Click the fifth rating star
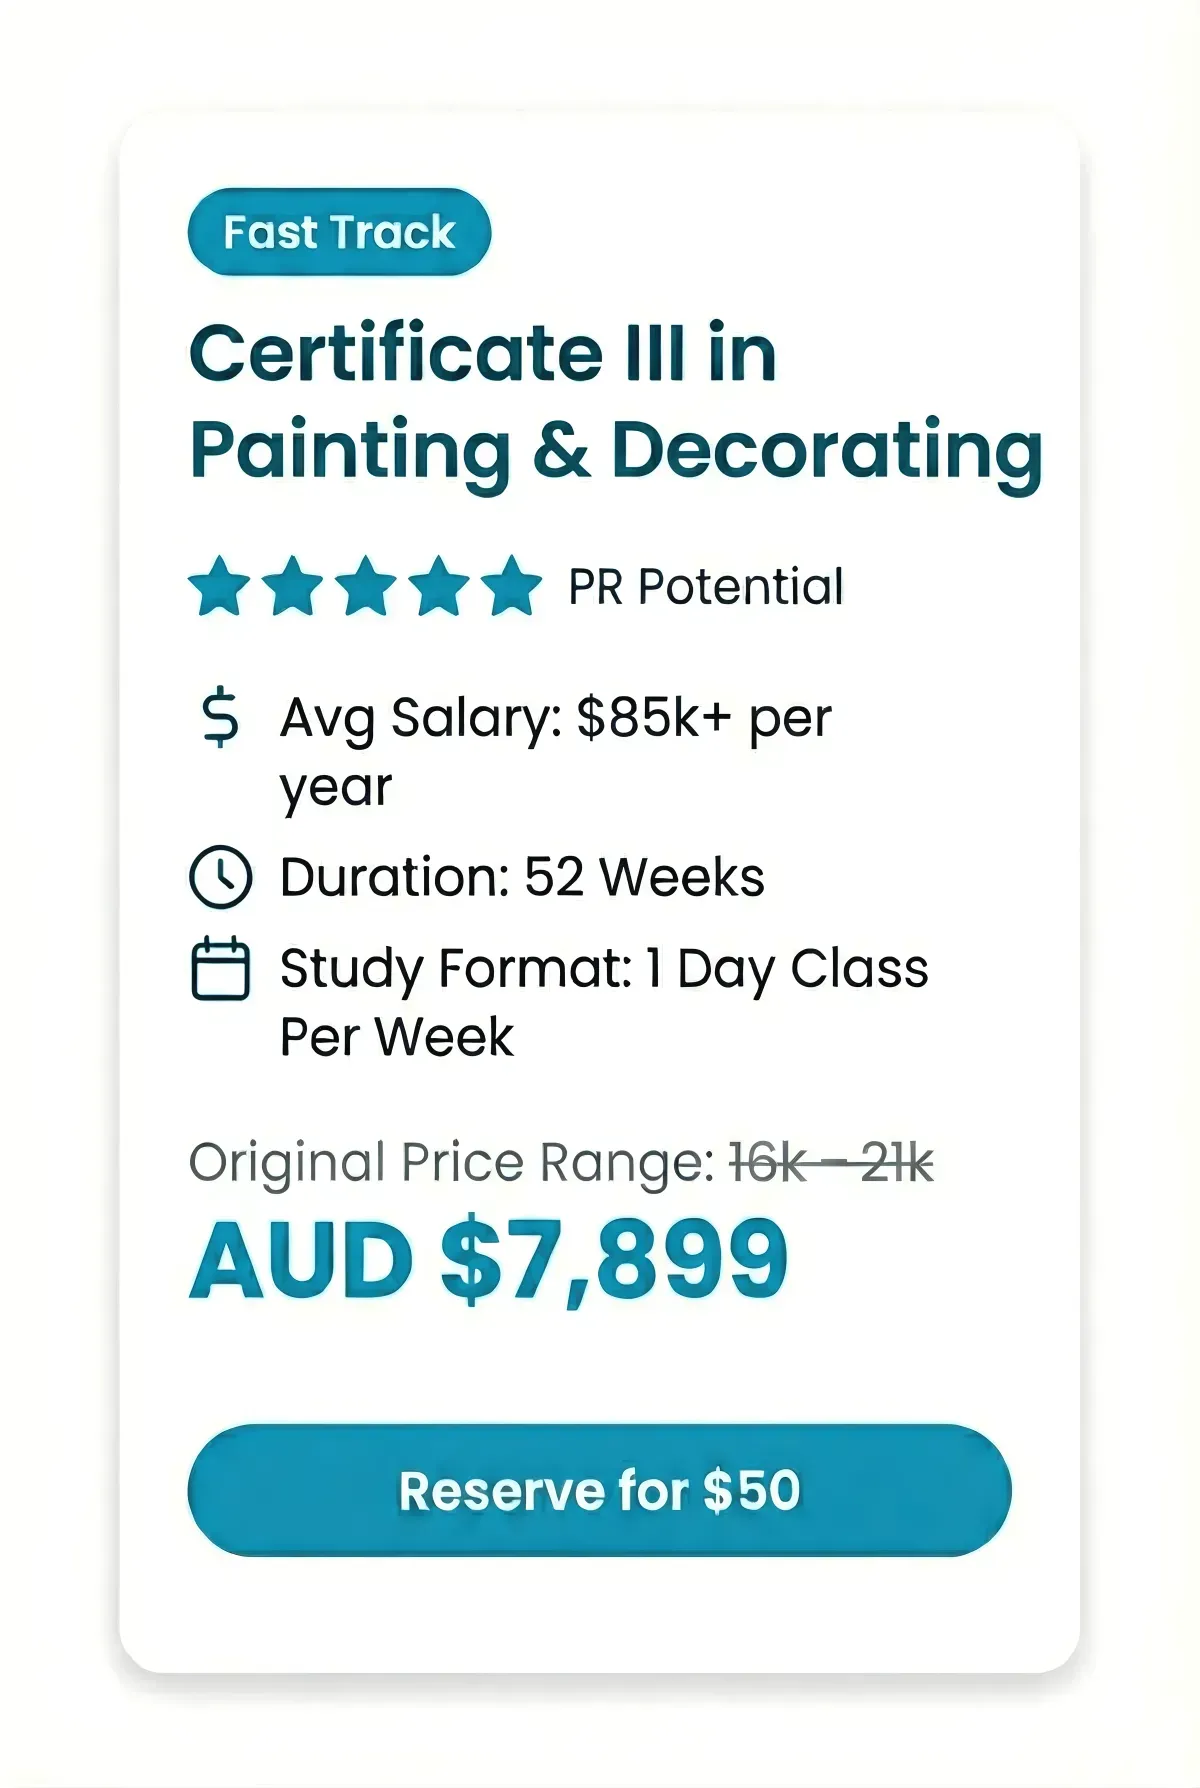Image resolution: width=1200 pixels, height=1788 pixels. point(511,586)
